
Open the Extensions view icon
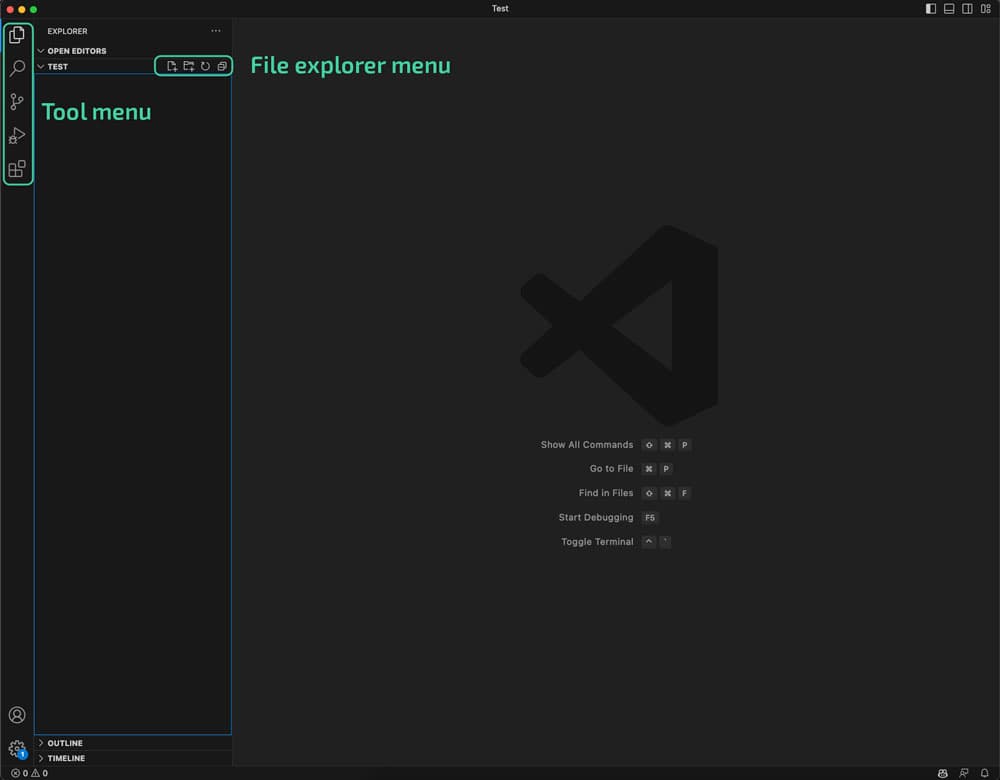17,169
